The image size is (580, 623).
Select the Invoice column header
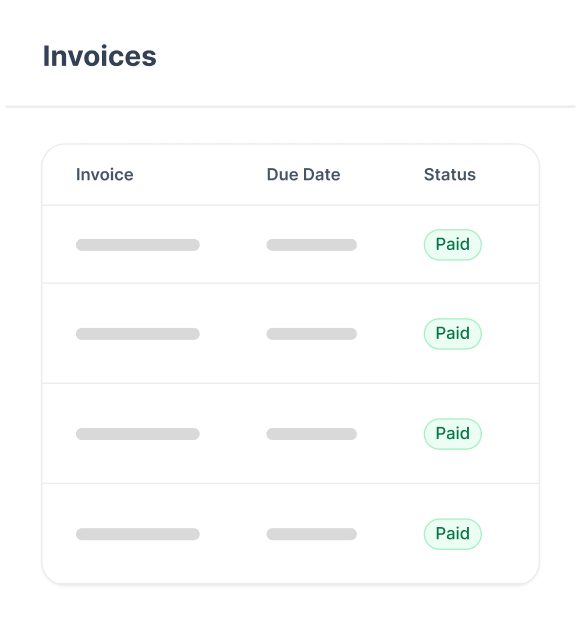(x=104, y=174)
